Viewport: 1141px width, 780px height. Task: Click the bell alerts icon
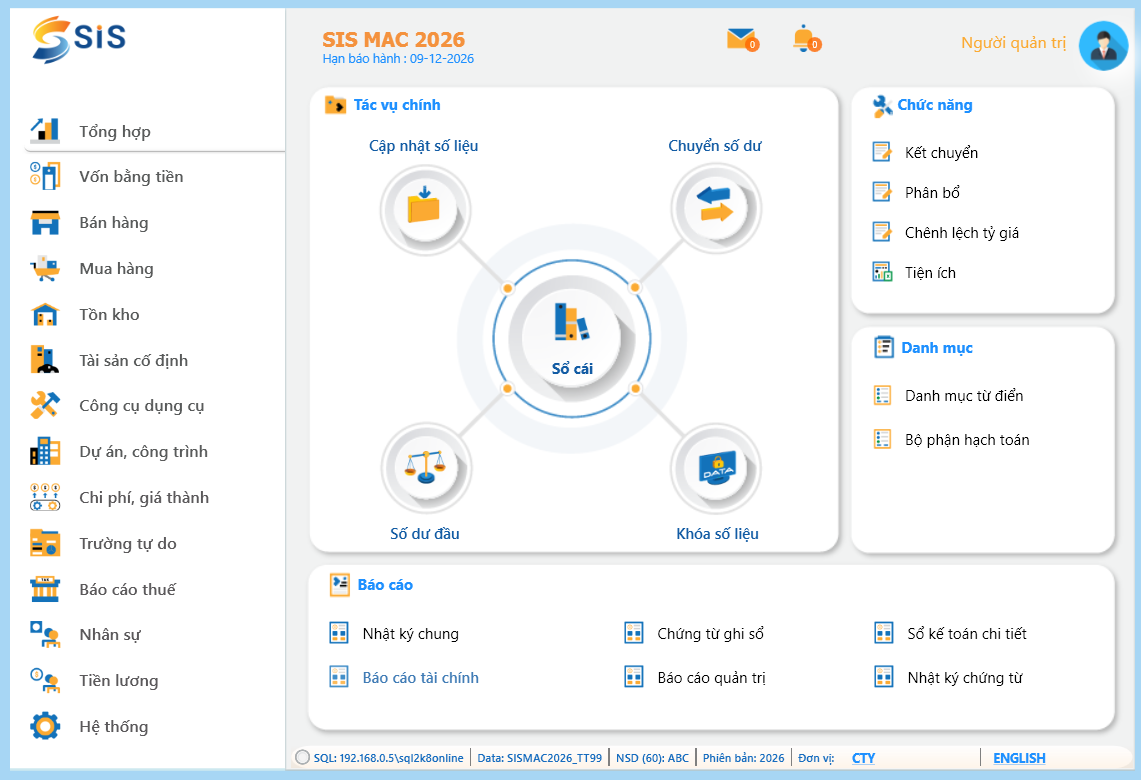[804, 40]
